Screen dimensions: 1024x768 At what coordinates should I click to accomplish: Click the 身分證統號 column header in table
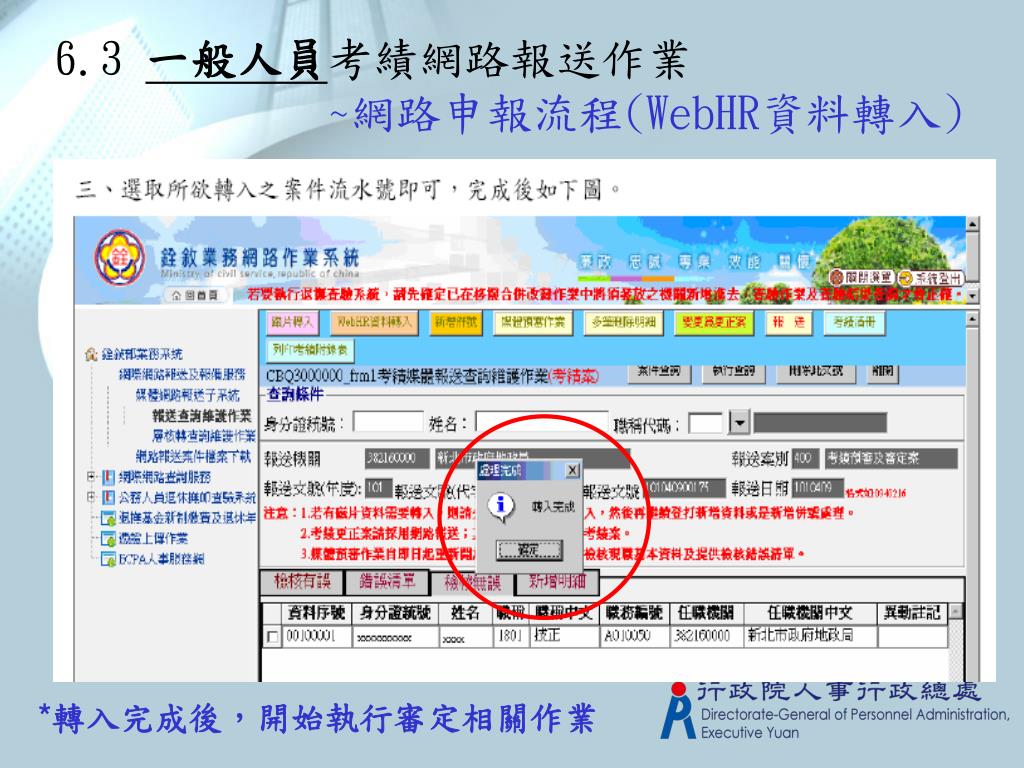pyautogui.click(x=395, y=613)
